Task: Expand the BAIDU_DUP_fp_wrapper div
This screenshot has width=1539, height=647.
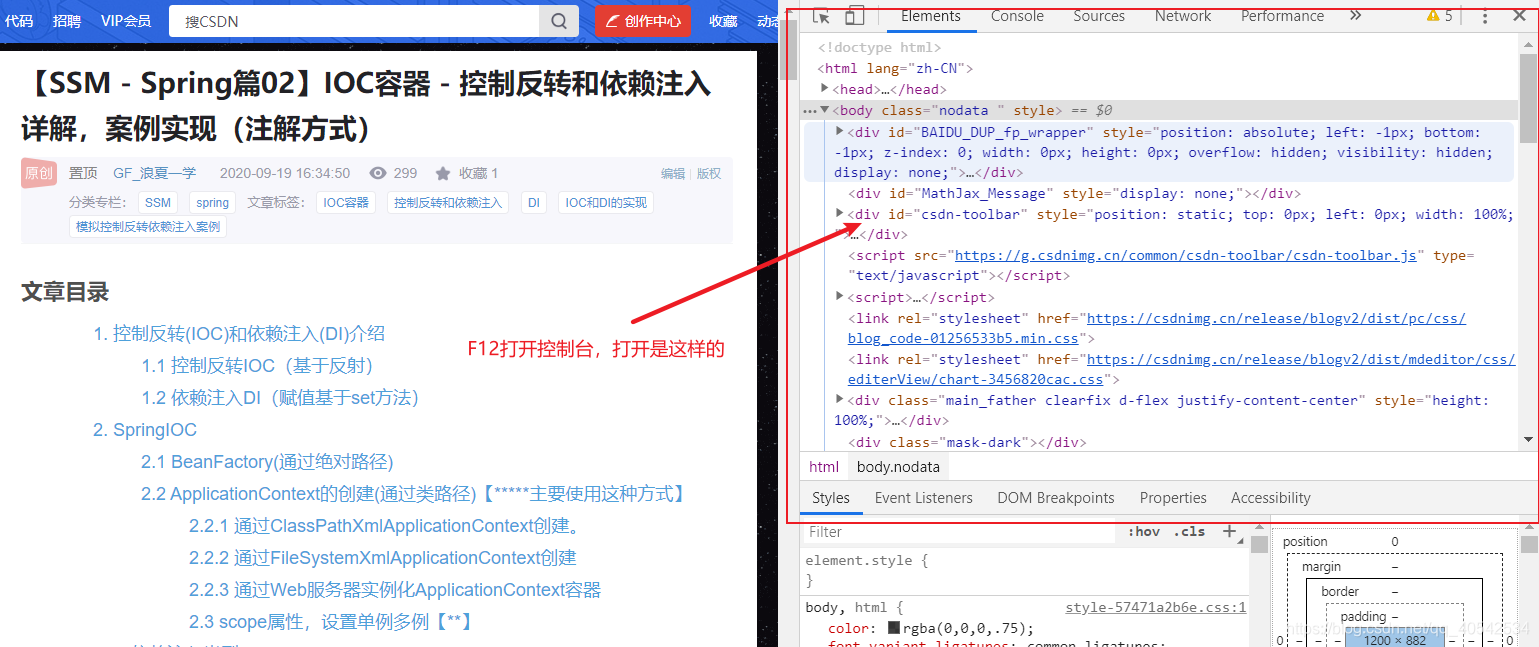Action: [x=840, y=131]
